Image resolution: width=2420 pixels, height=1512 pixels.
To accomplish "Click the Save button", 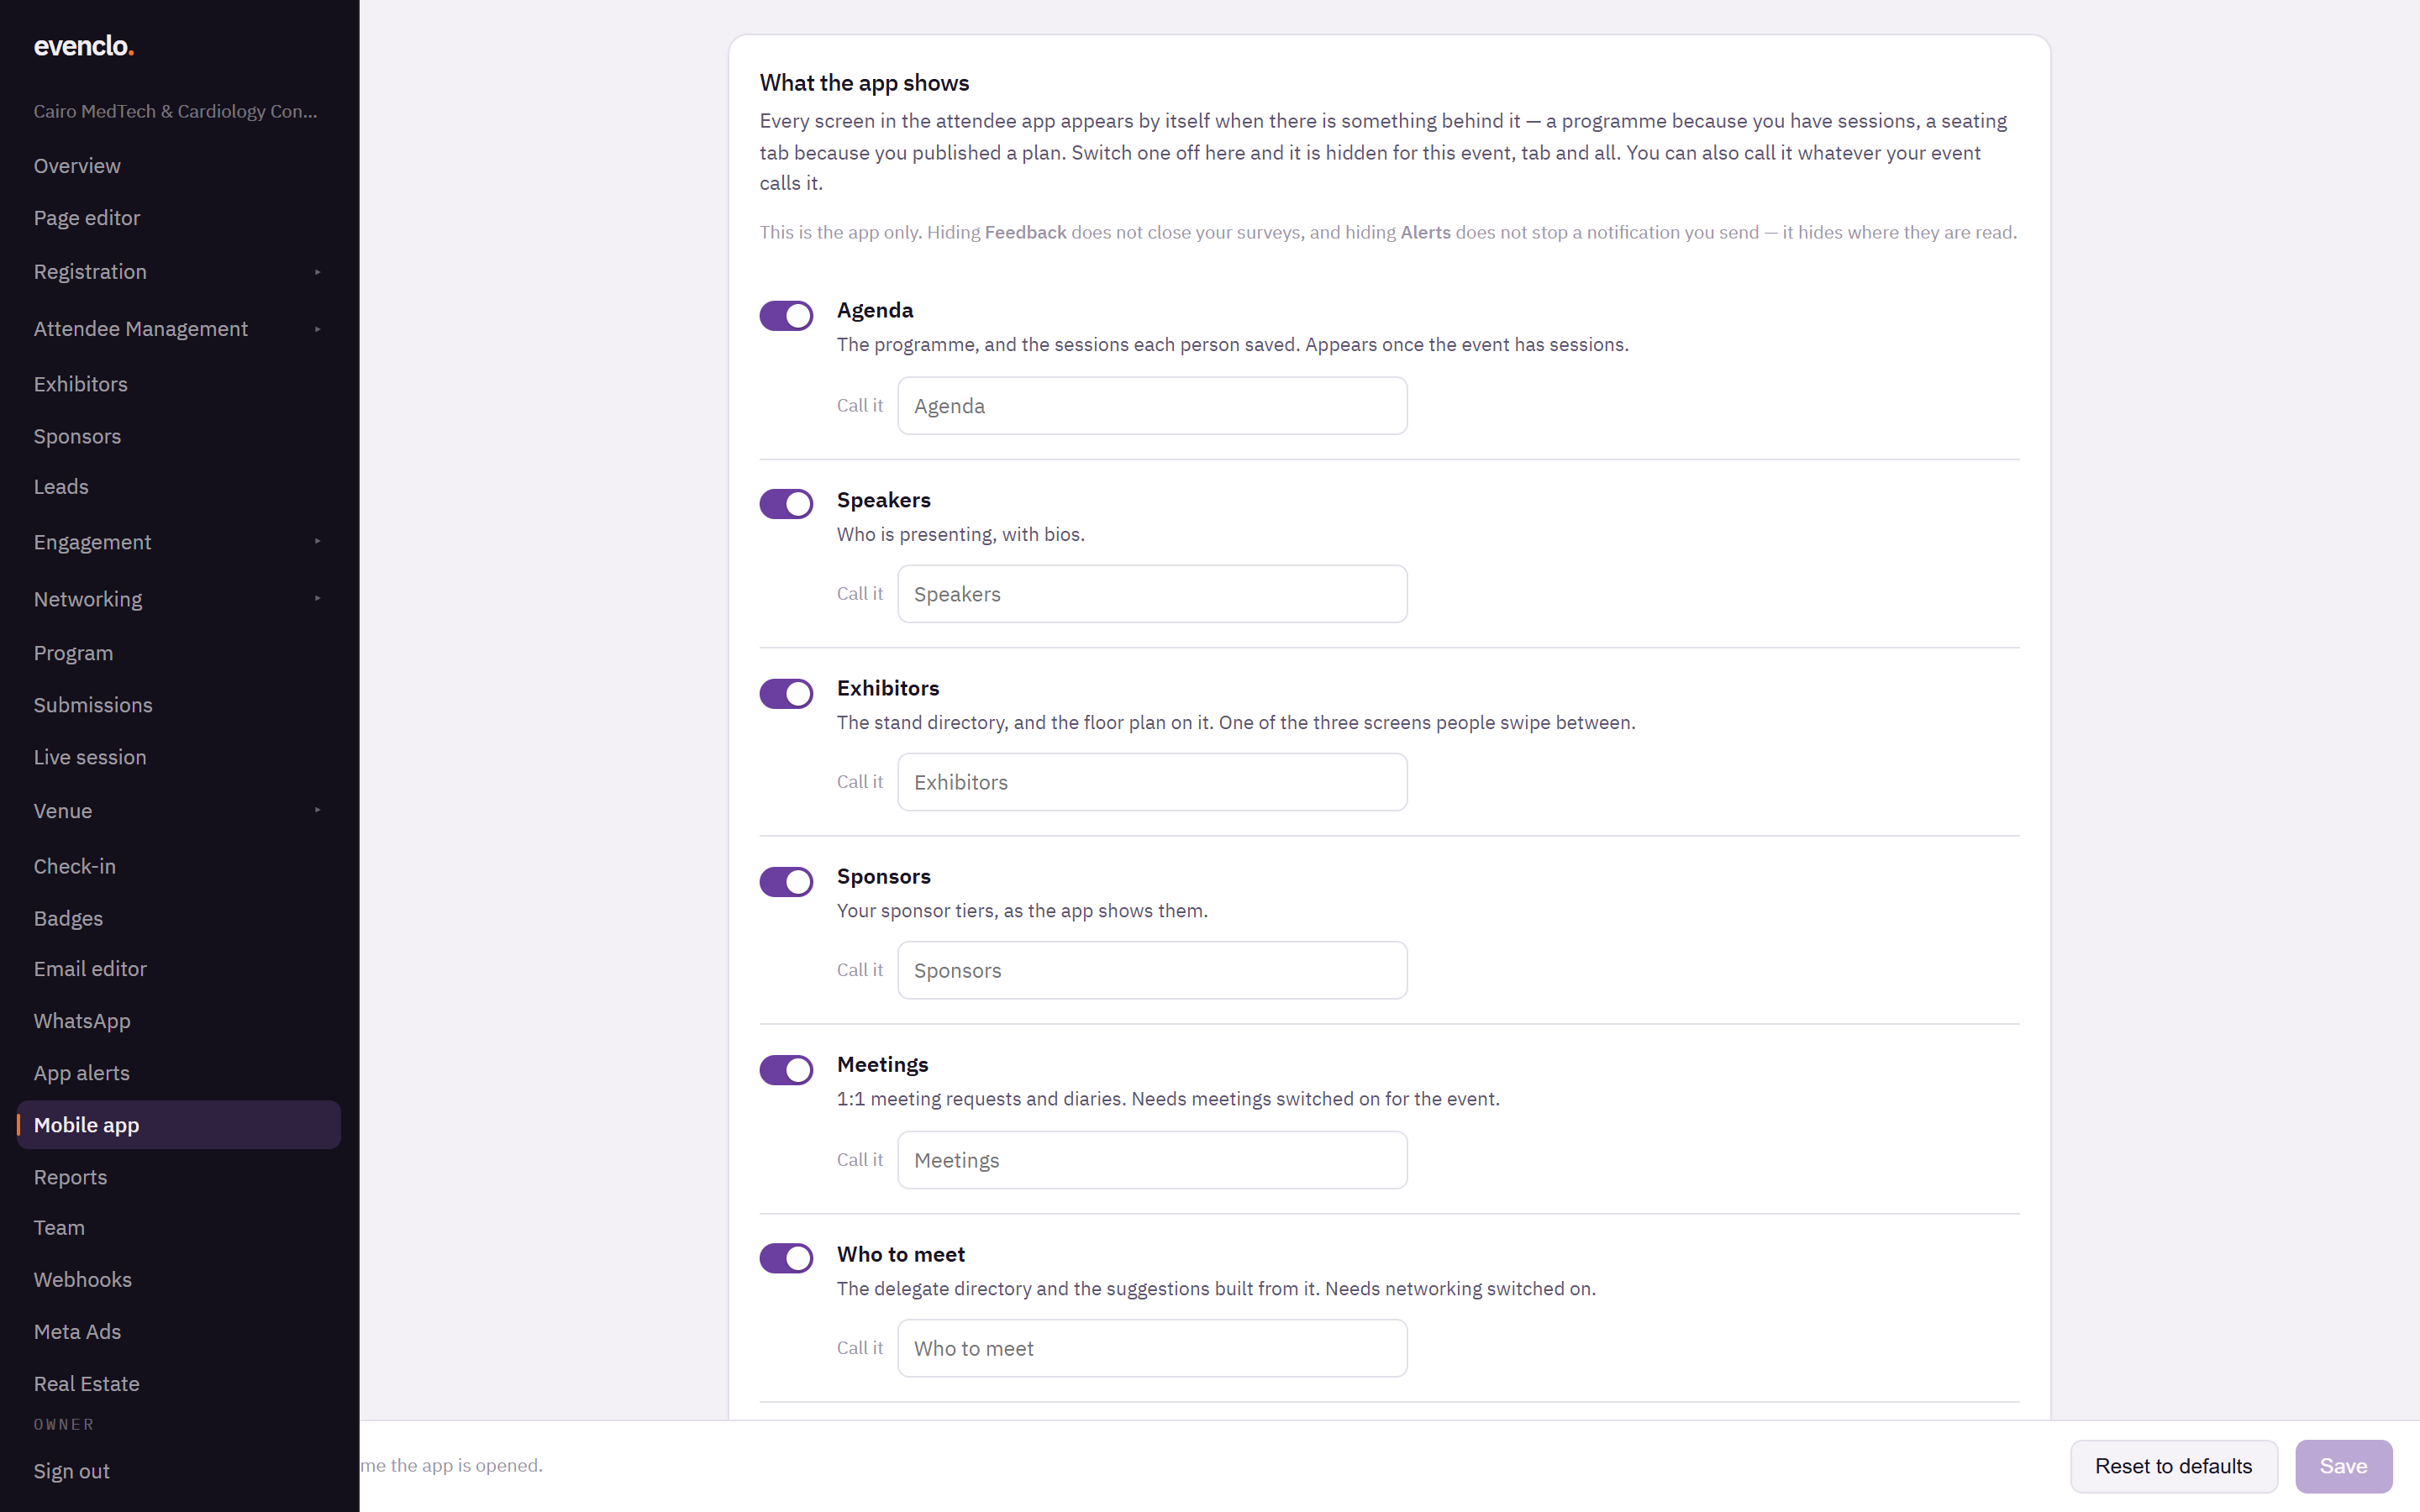I will point(2343,1466).
